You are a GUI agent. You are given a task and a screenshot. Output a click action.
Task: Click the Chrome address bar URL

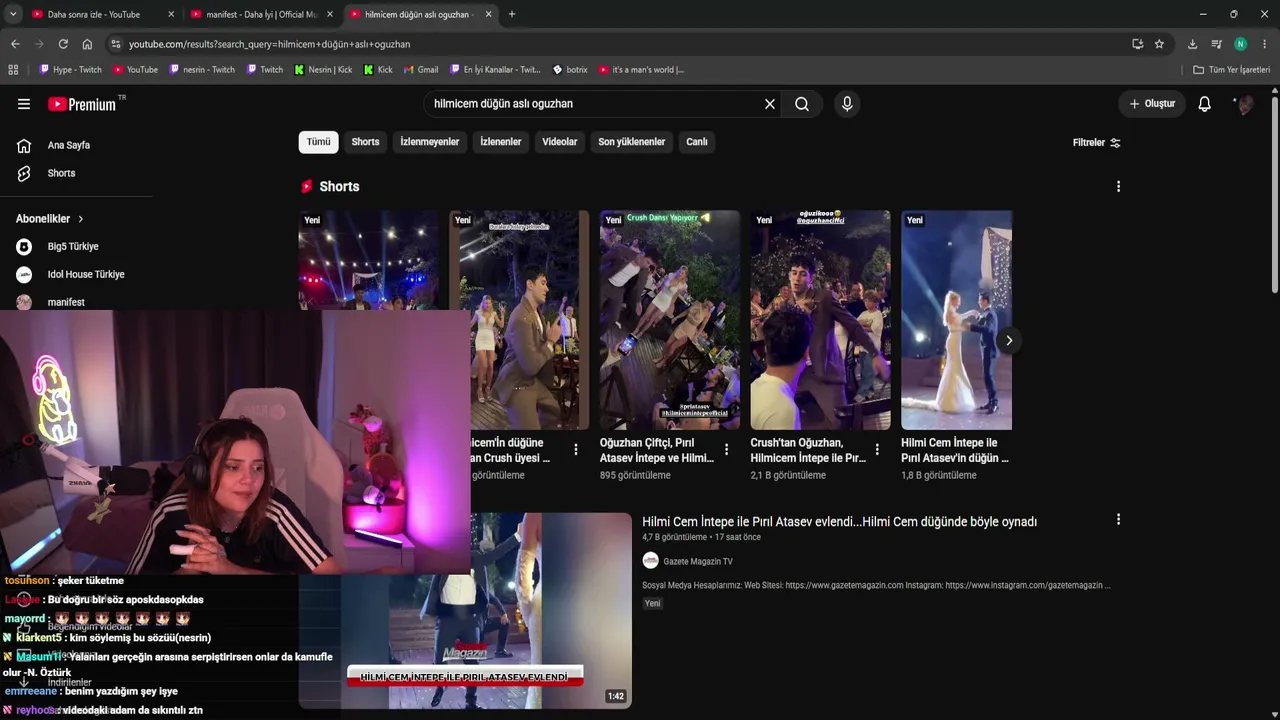269,44
